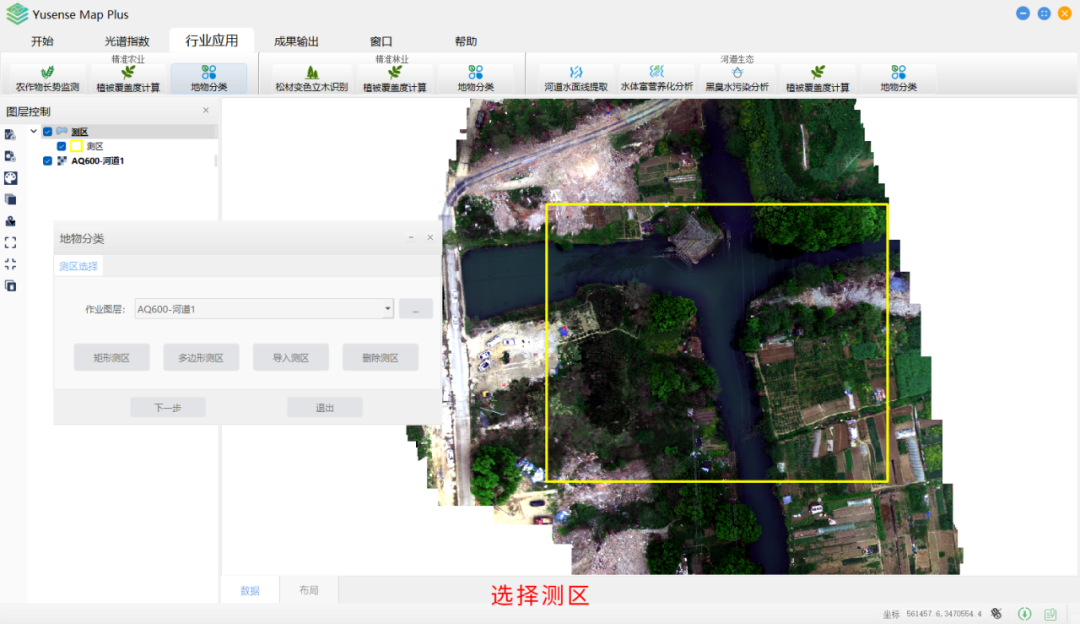Open 农作物长势监测 crop growth monitoring tool
Viewport: 1080px width, 624px height.
pyautogui.click(x=47, y=78)
